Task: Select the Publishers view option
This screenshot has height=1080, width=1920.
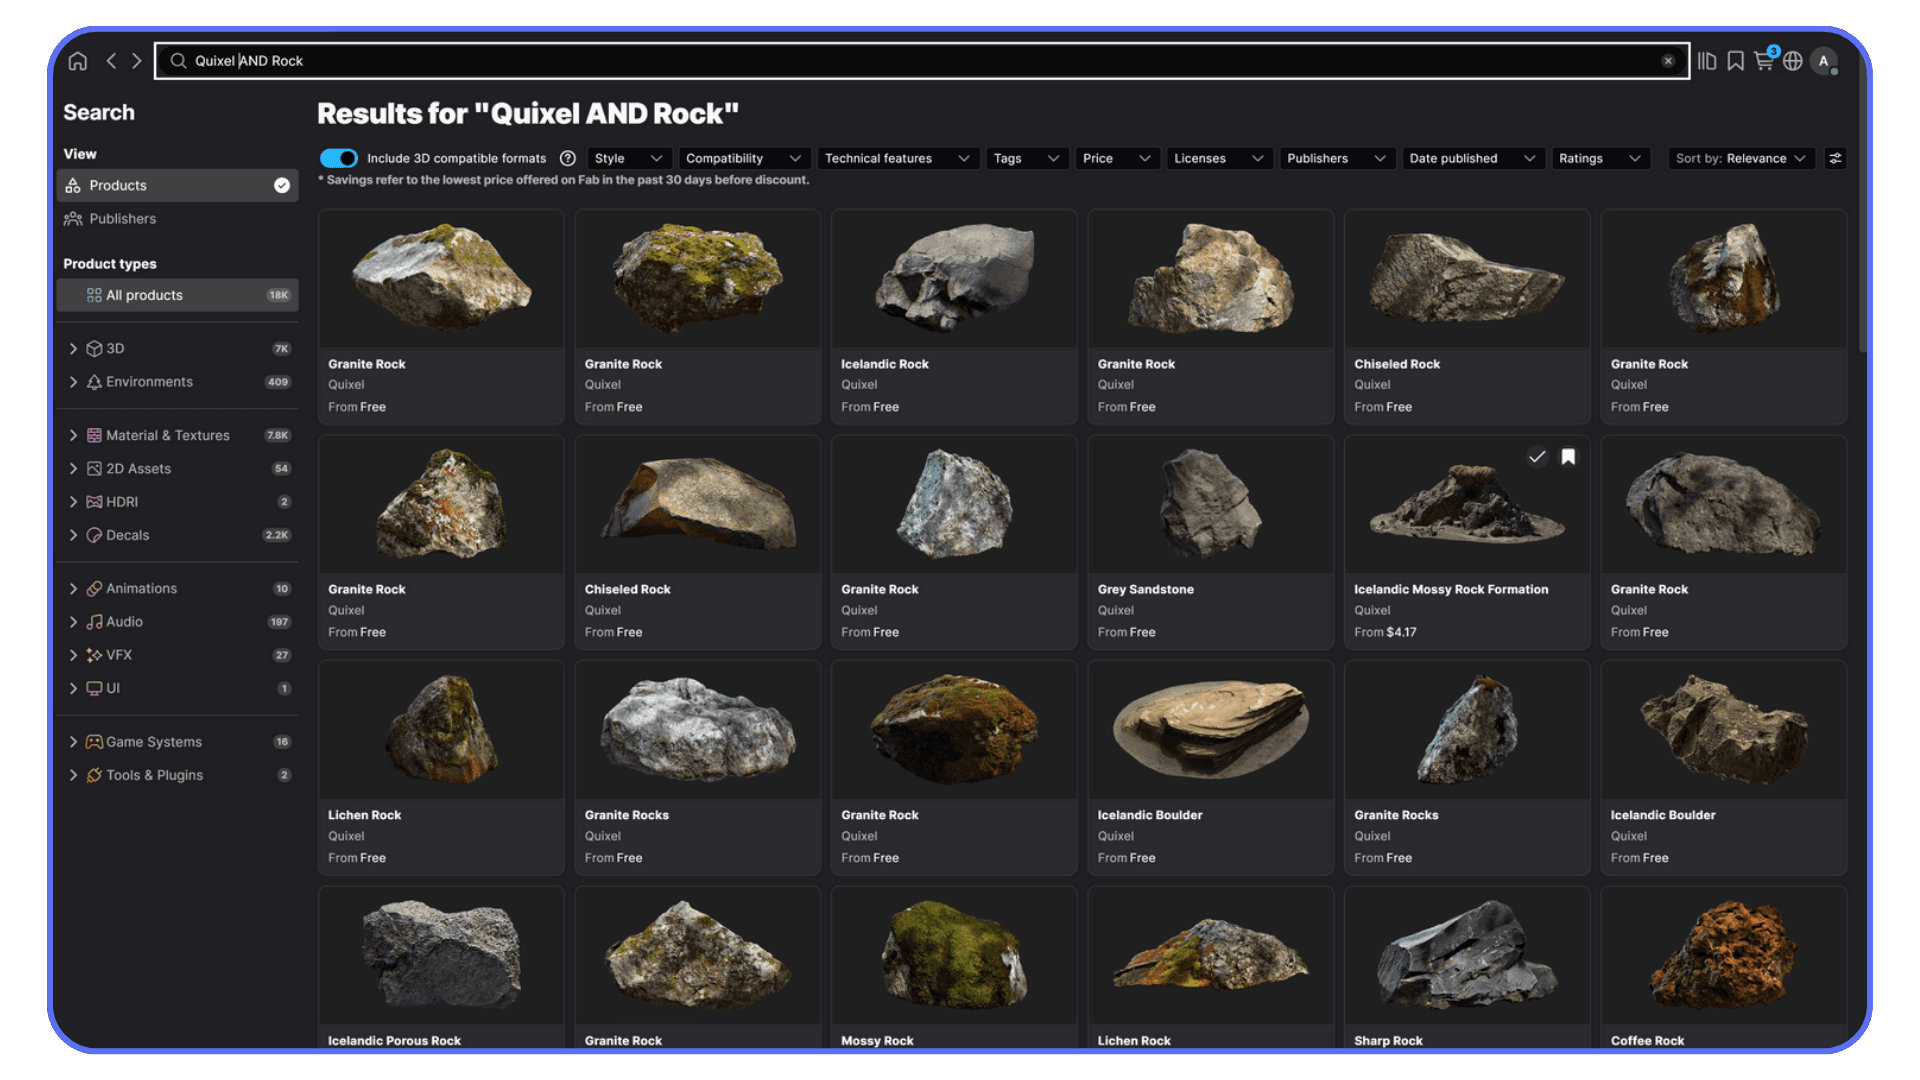Action: click(x=178, y=219)
